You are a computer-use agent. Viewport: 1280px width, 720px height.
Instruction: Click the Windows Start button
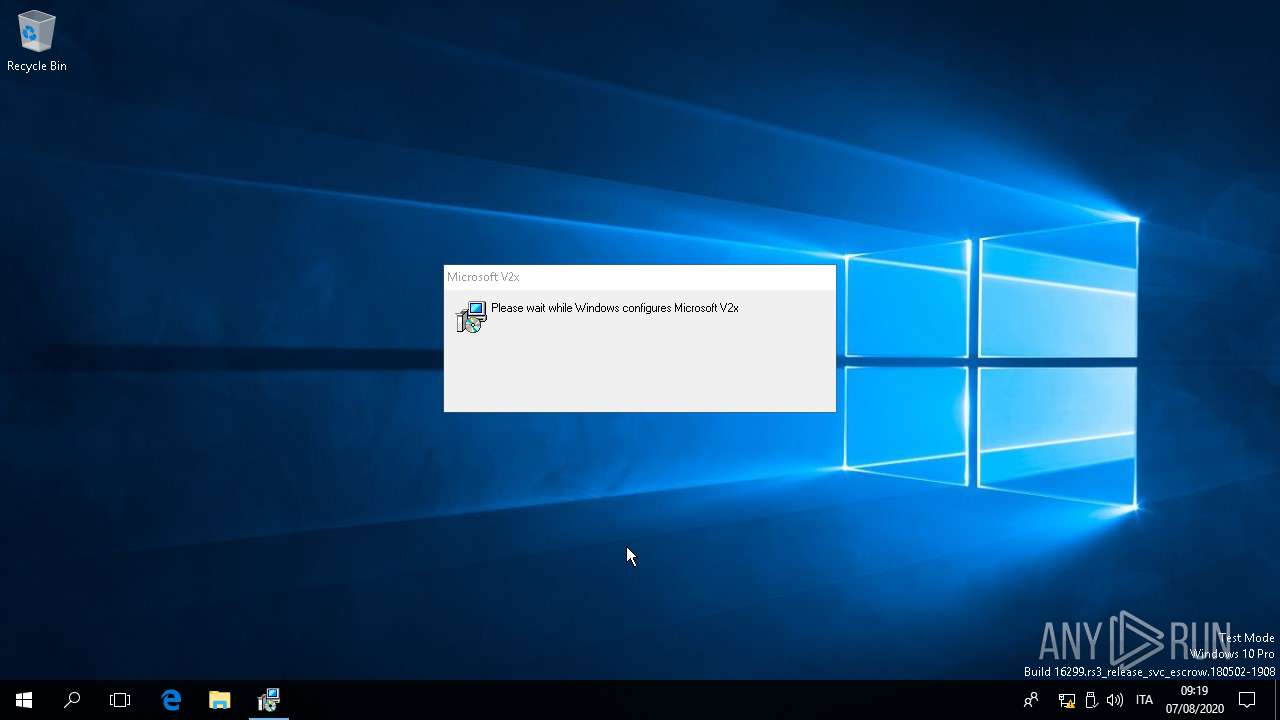pyautogui.click(x=24, y=700)
